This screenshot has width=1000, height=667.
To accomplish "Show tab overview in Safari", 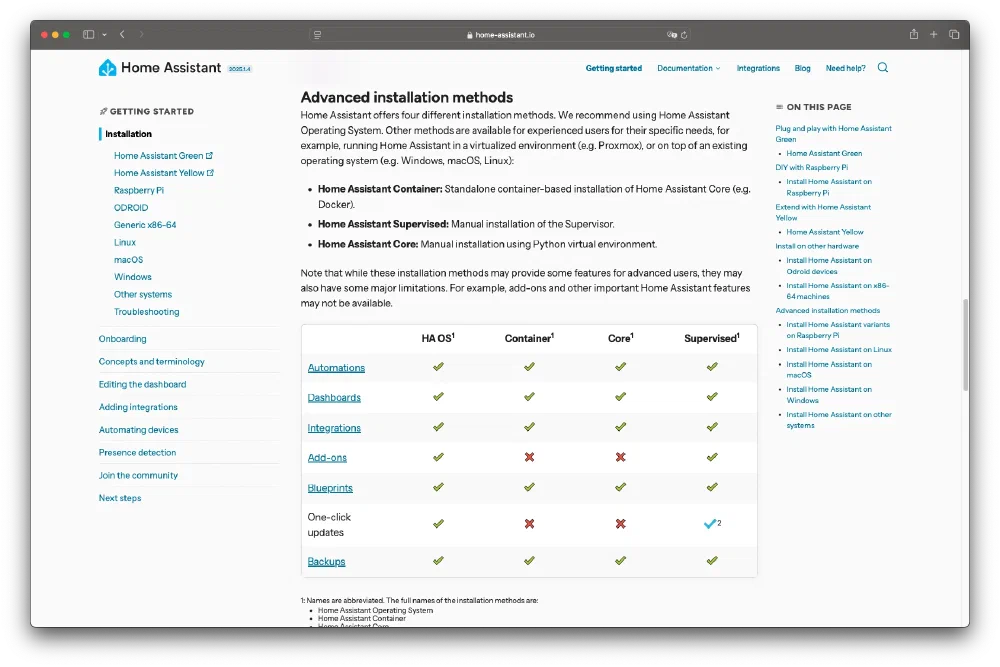I will coord(954,34).
